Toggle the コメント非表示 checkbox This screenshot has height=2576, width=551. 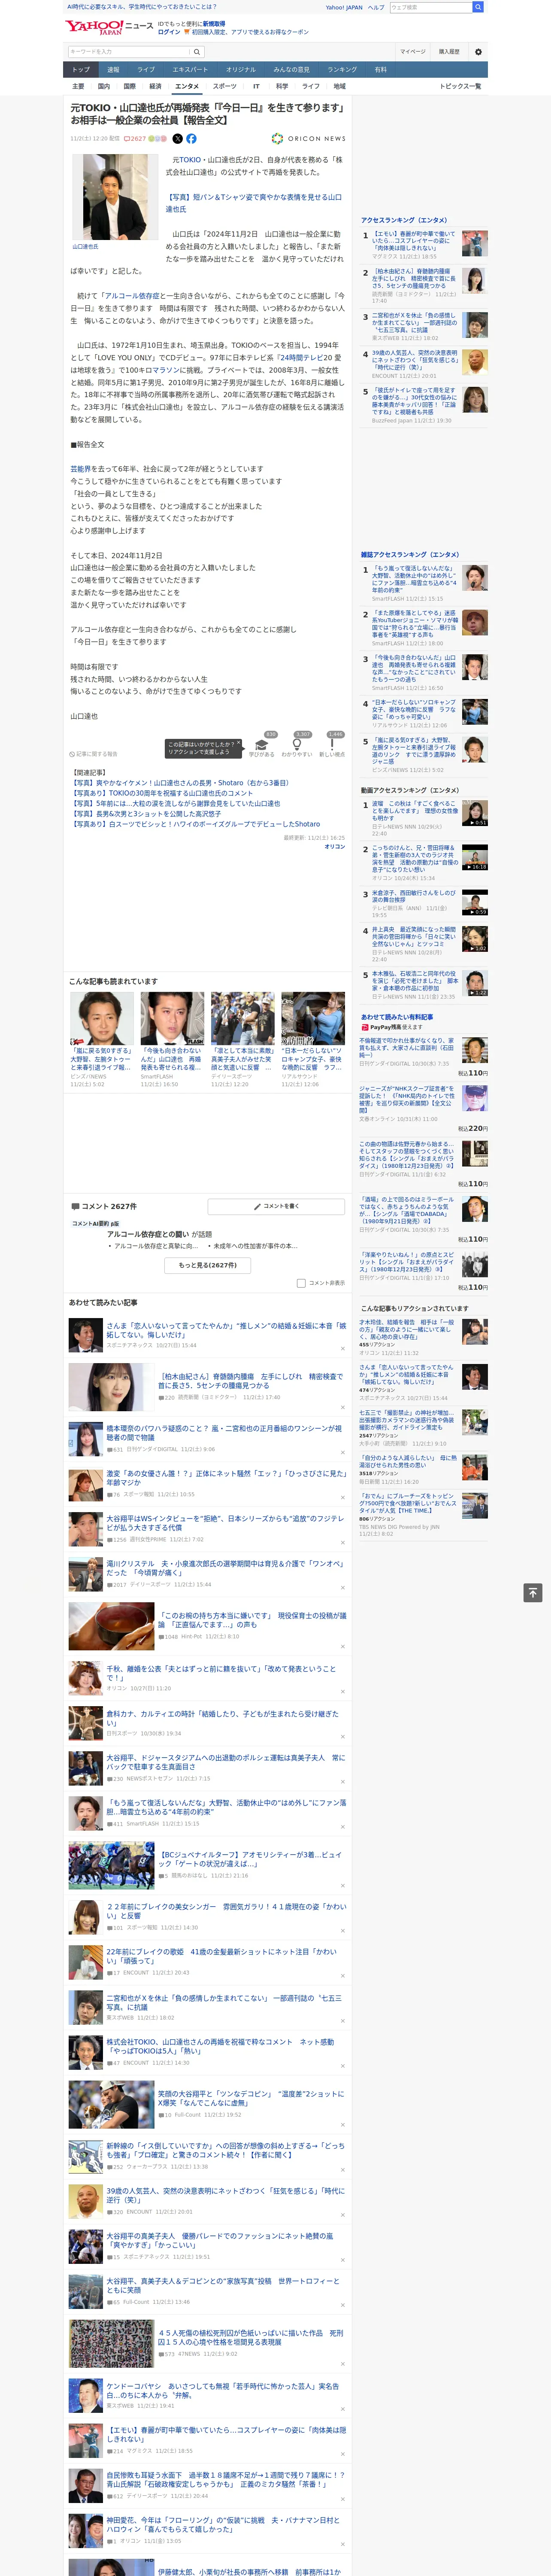click(x=301, y=1283)
